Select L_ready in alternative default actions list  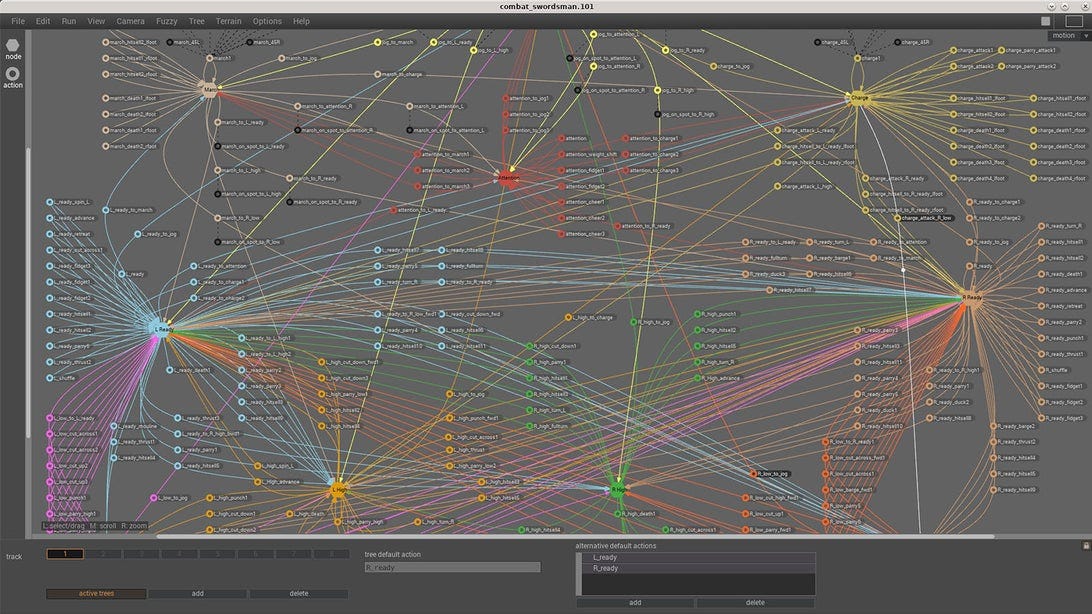[x=698, y=558]
